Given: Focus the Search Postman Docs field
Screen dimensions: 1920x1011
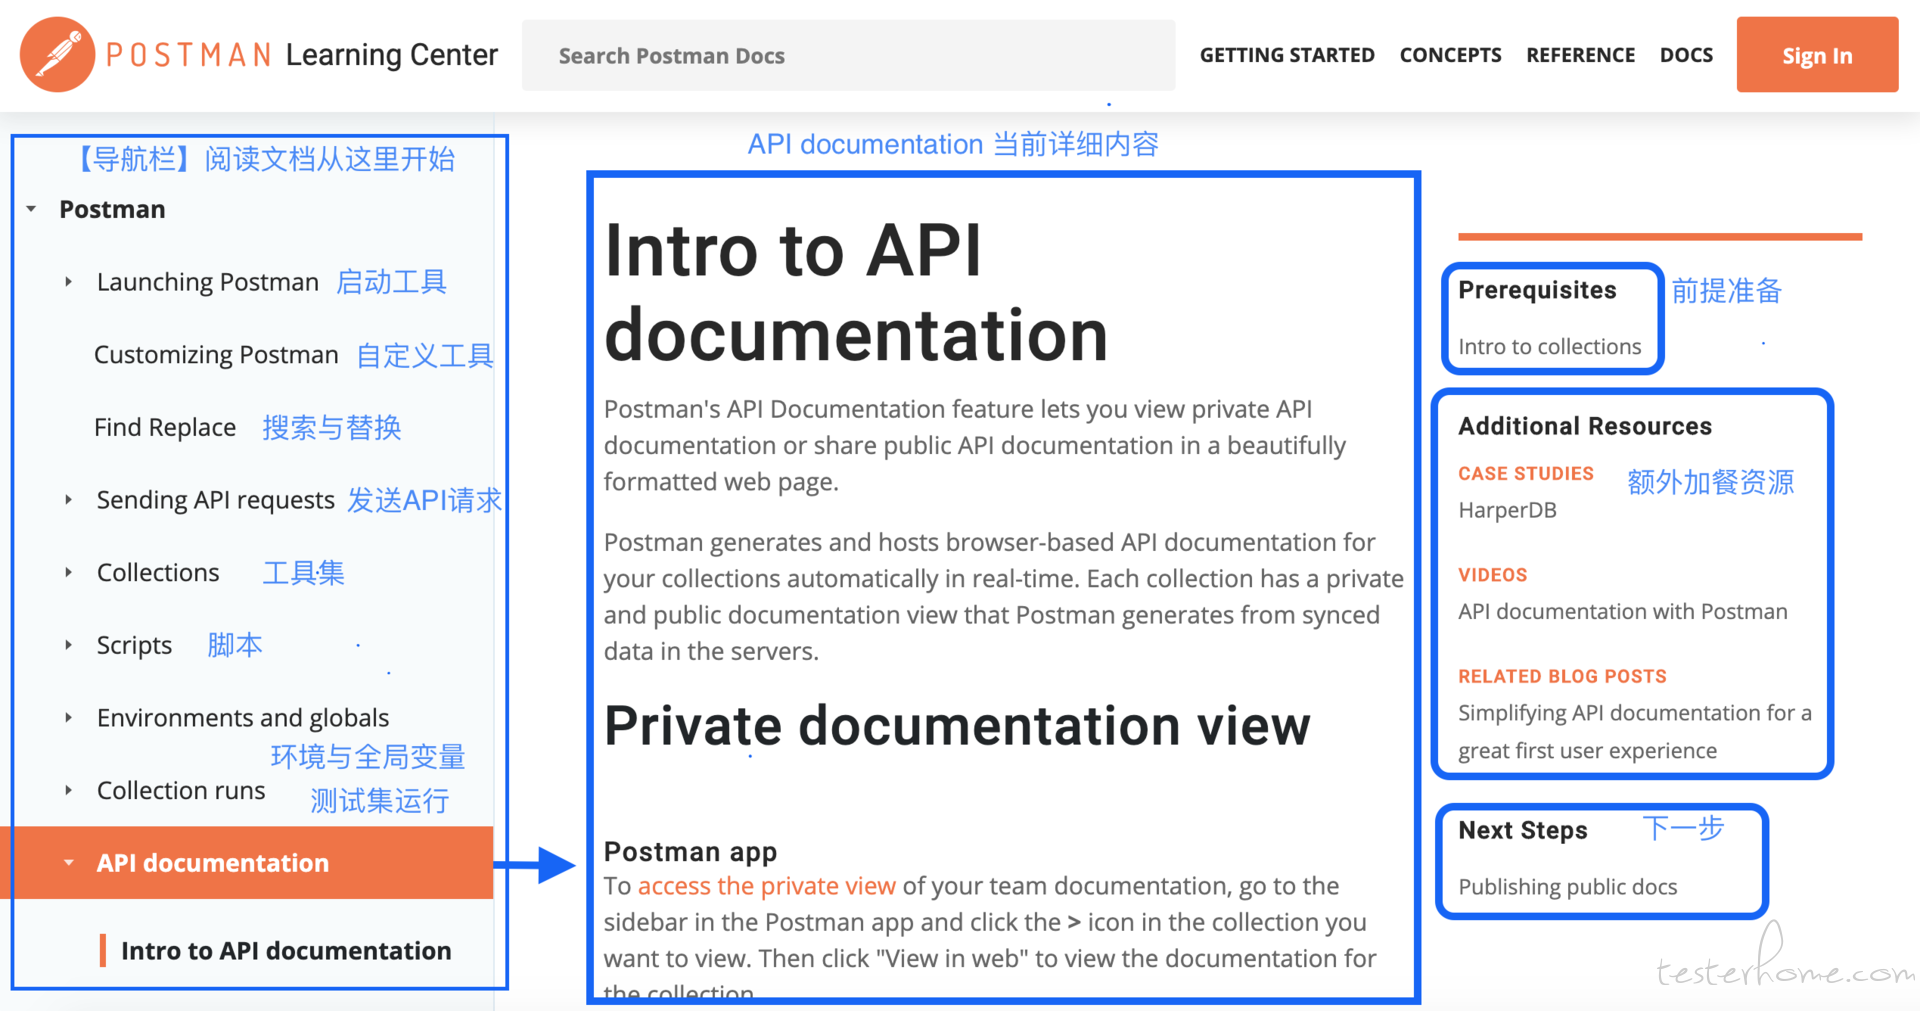Looking at the screenshot, I should pyautogui.click(x=848, y=56).
